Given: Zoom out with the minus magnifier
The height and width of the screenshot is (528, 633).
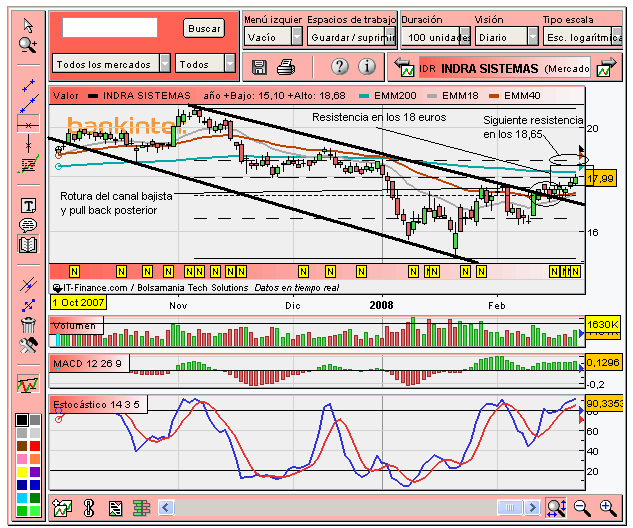Looking at the screenshot, I should [x=582, y=508].
